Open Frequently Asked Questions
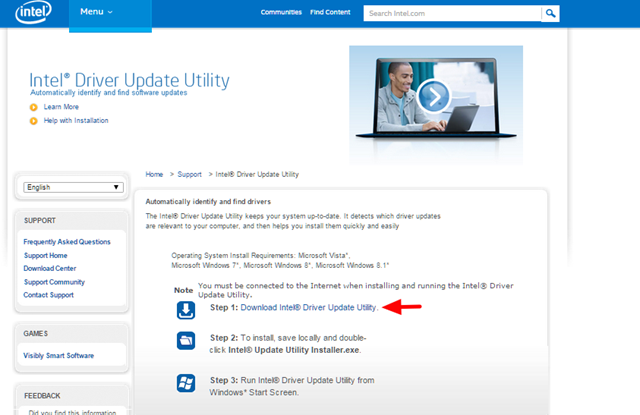Screen dimensions: 640x415 [x=67, y=242]
